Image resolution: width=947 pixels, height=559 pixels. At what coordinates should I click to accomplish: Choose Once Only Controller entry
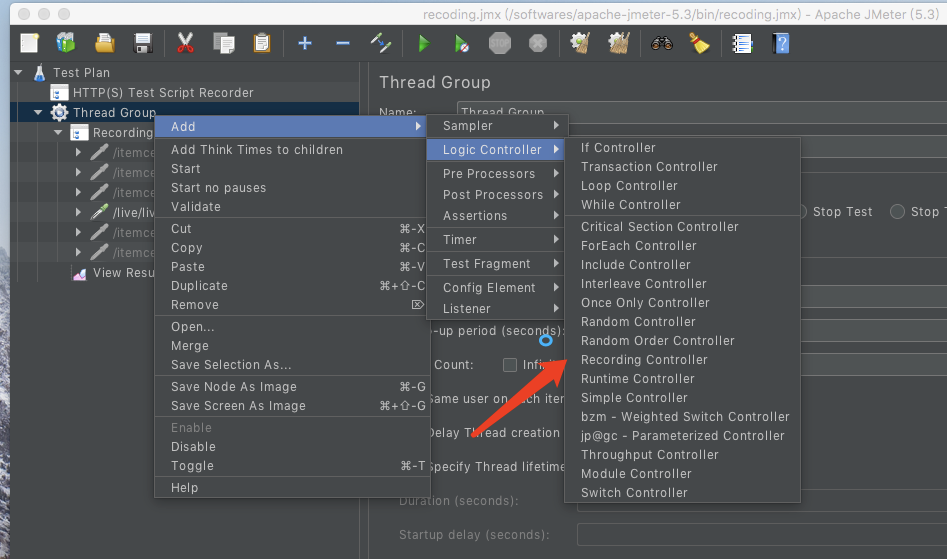[682, 303]
